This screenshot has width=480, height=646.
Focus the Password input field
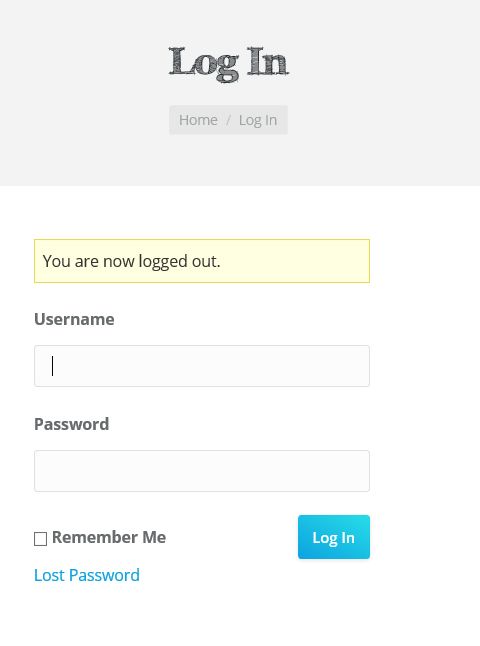202,471
